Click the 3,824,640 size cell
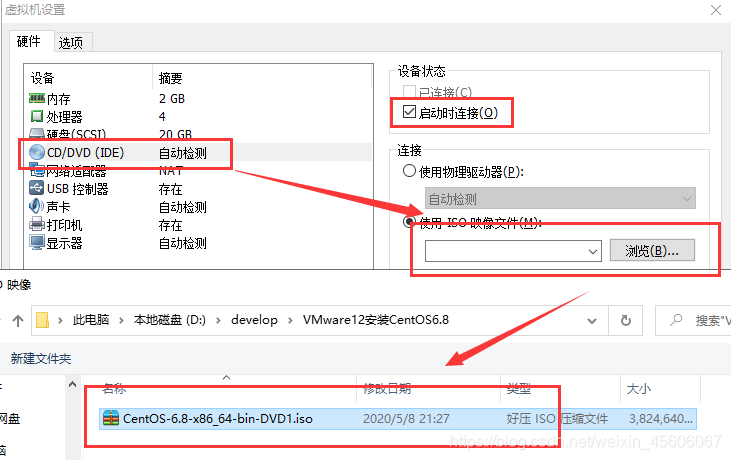The width and height of the screenshot is (731, 460). coord(661,418)
